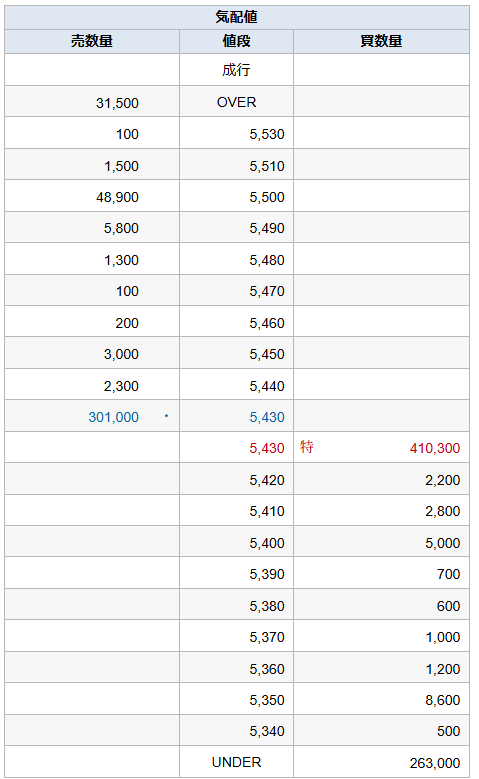Select the 売数量 column header

[x=92, y=41]
